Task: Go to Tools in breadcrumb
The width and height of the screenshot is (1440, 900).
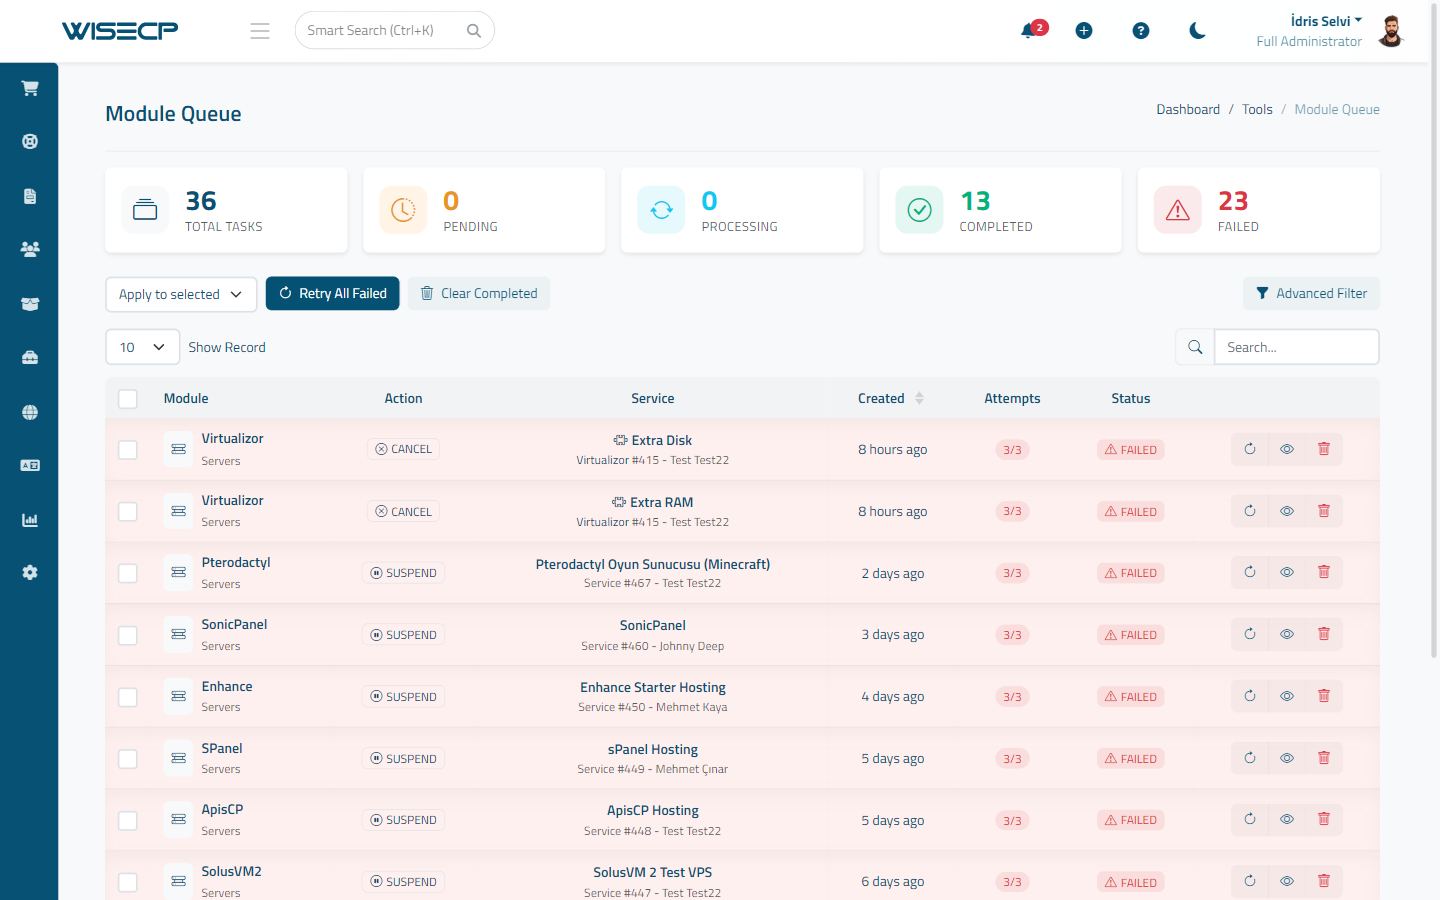Action: pyautogui.click(x=1257, y=109)
